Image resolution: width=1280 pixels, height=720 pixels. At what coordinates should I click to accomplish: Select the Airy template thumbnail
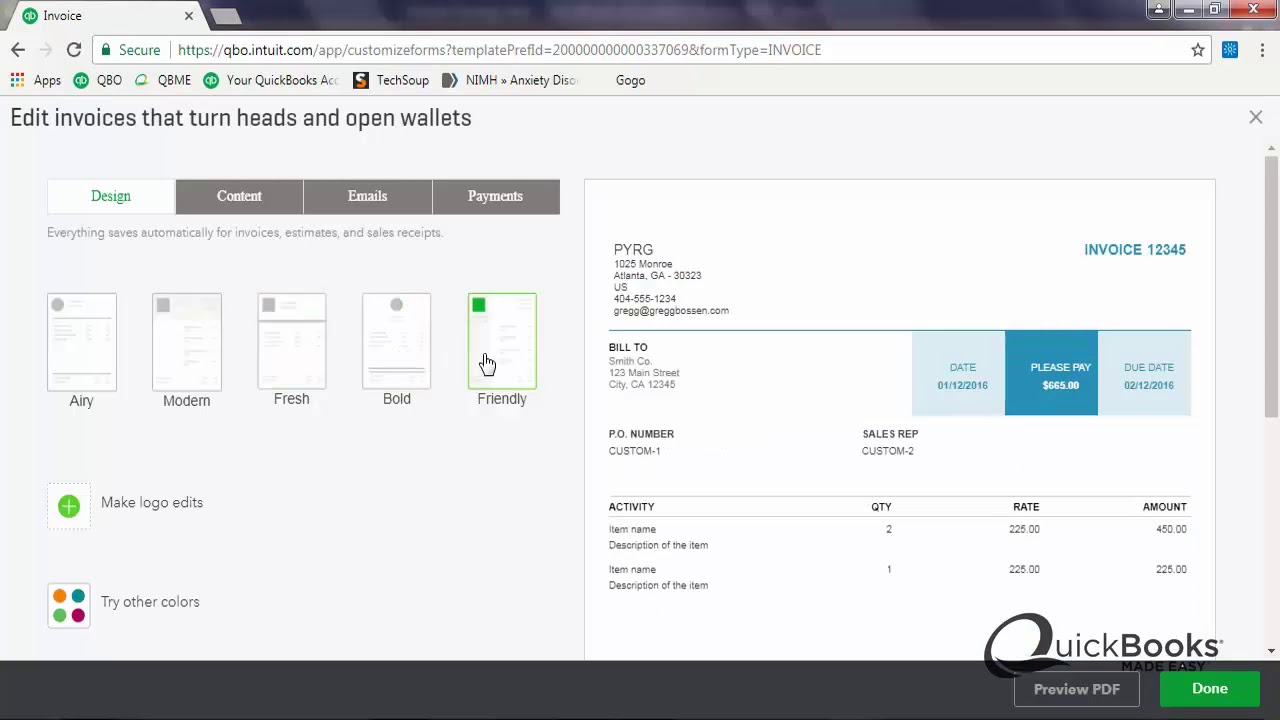pos(82,341)
